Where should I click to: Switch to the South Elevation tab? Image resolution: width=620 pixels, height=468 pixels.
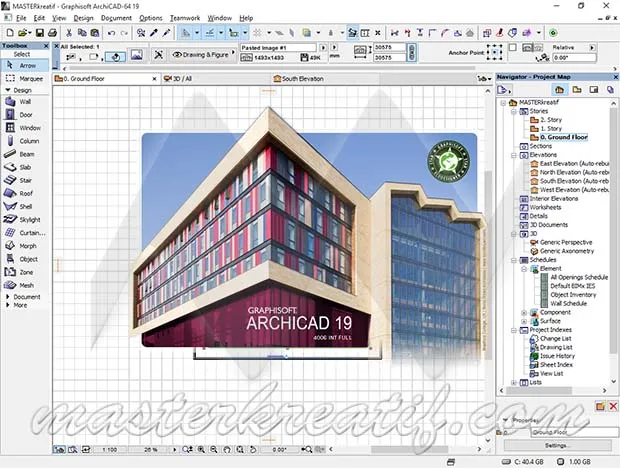coord(325,79)
